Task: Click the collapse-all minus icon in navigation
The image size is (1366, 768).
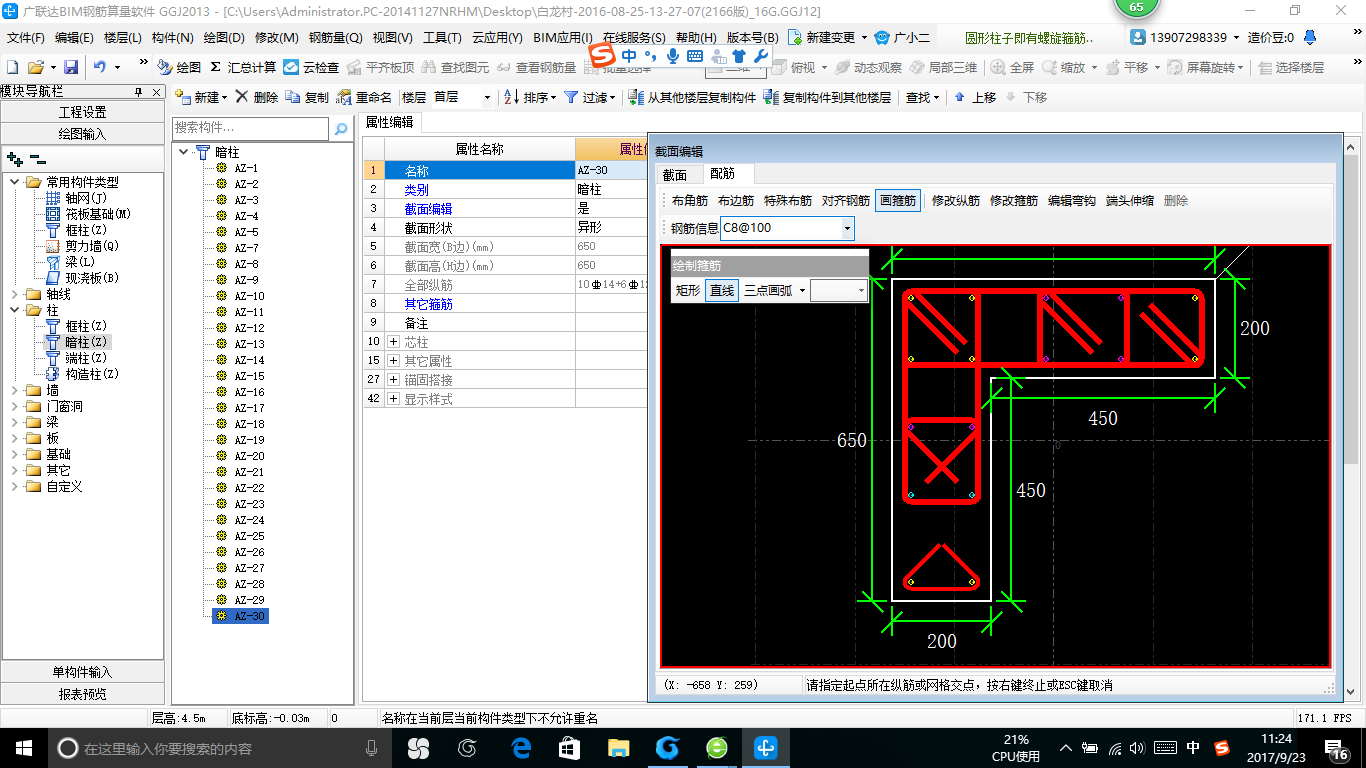Action: point(37,159)
